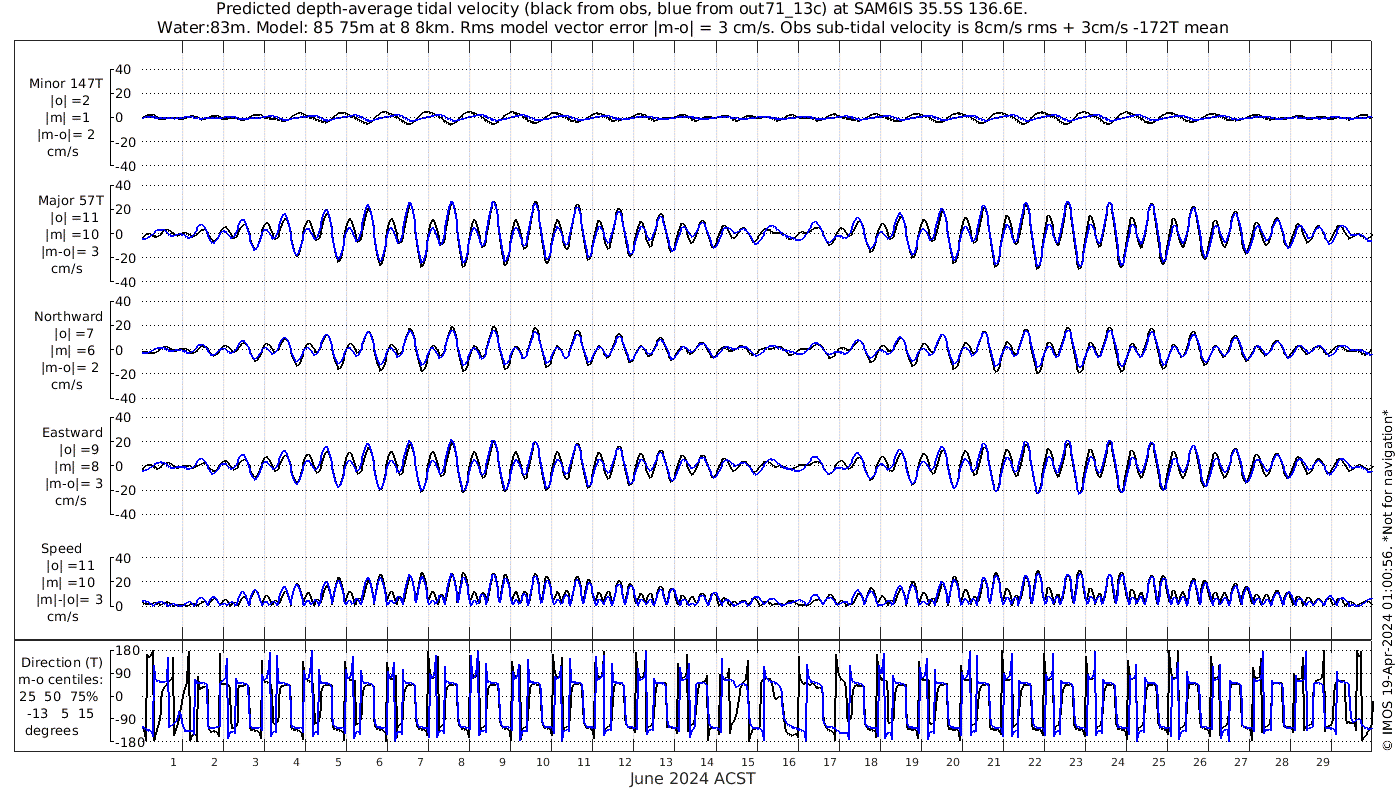The width and height of the screenshot is (1400, 800).
Task: Click the 'Eastward' panel label
Action: click(72, 432)
